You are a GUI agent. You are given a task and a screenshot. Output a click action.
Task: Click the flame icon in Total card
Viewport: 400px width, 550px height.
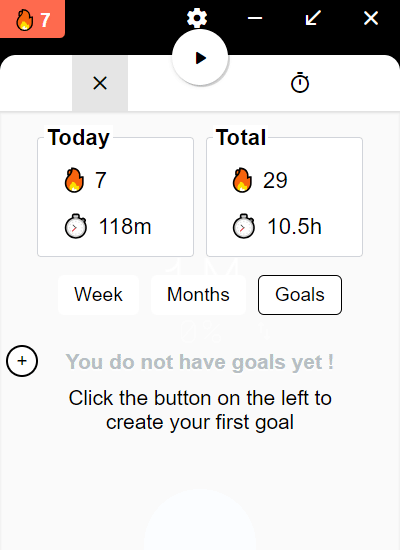242,180
